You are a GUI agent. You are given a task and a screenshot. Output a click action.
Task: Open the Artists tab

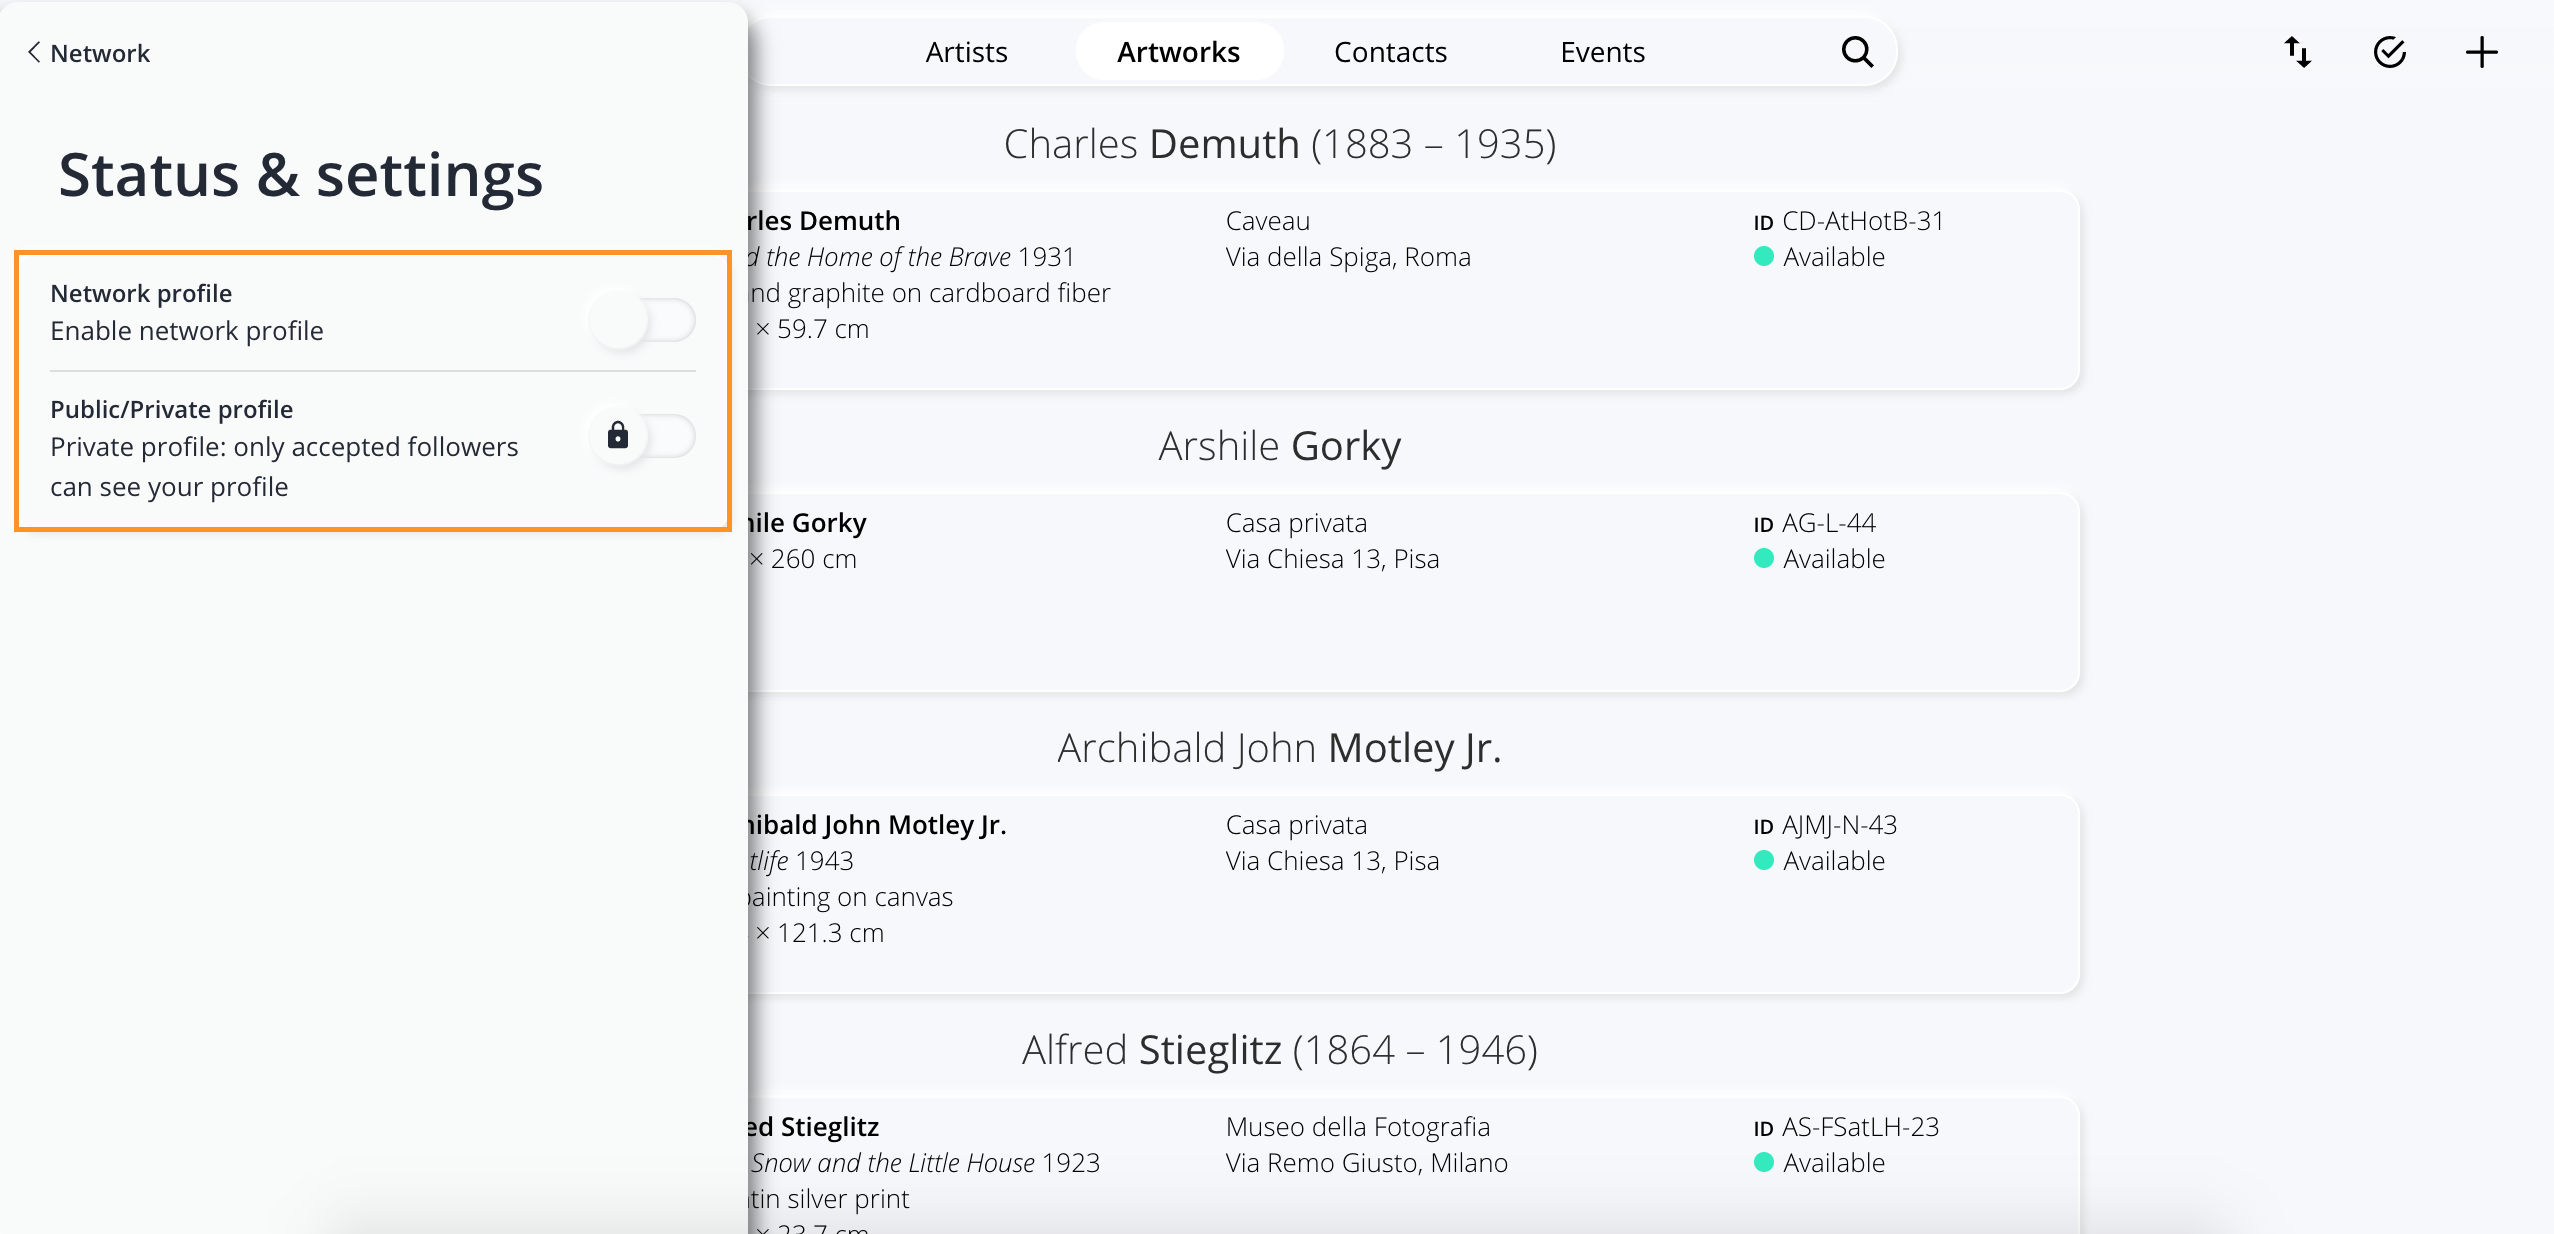click(x=966, y=52)
